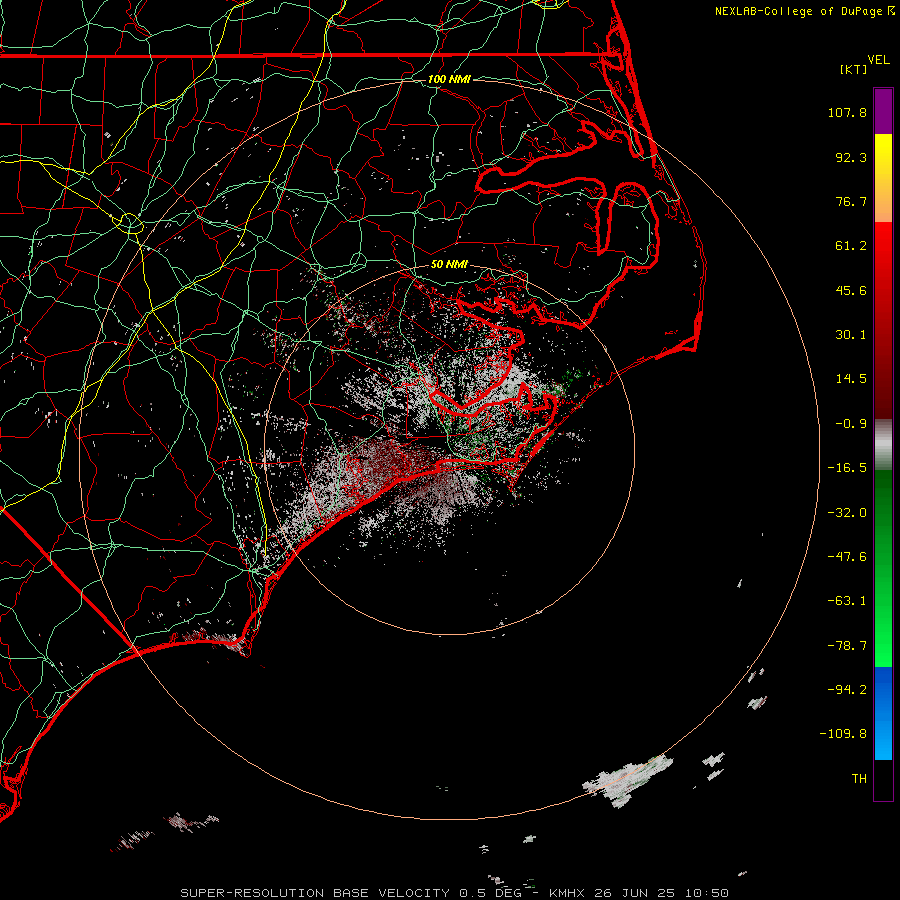Pick the purple segment of the color bar
This screenshot has height=900, width=900.
[x=883, y=111]
